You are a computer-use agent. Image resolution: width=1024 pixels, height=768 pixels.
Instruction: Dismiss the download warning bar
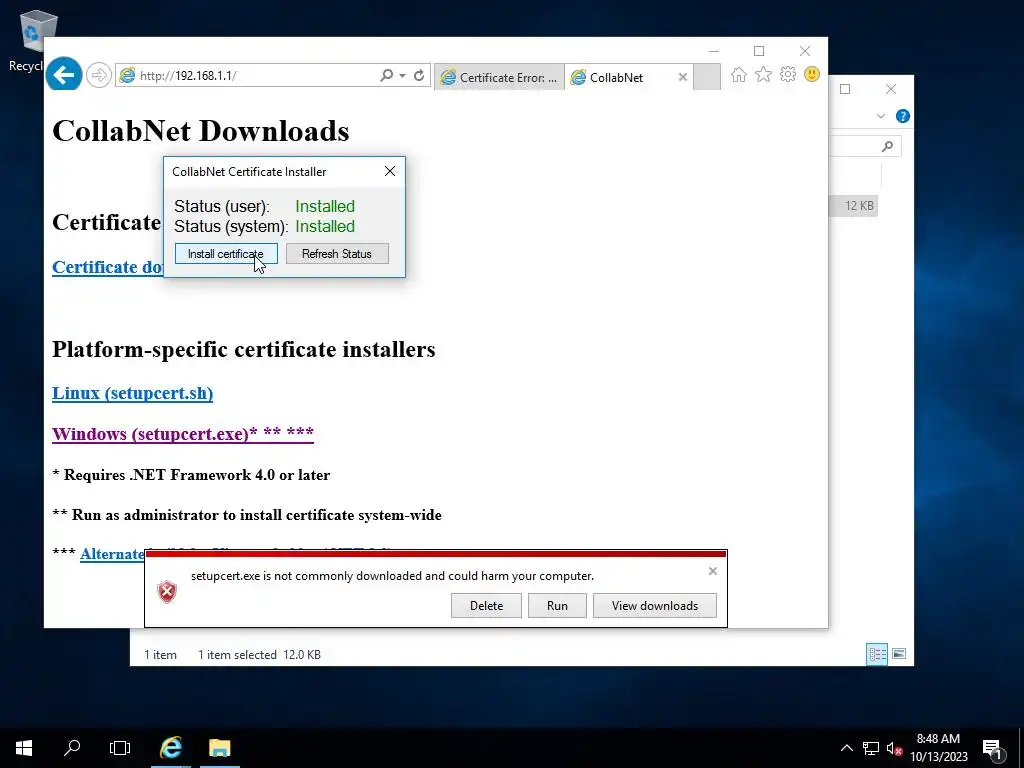pos(712,571)
